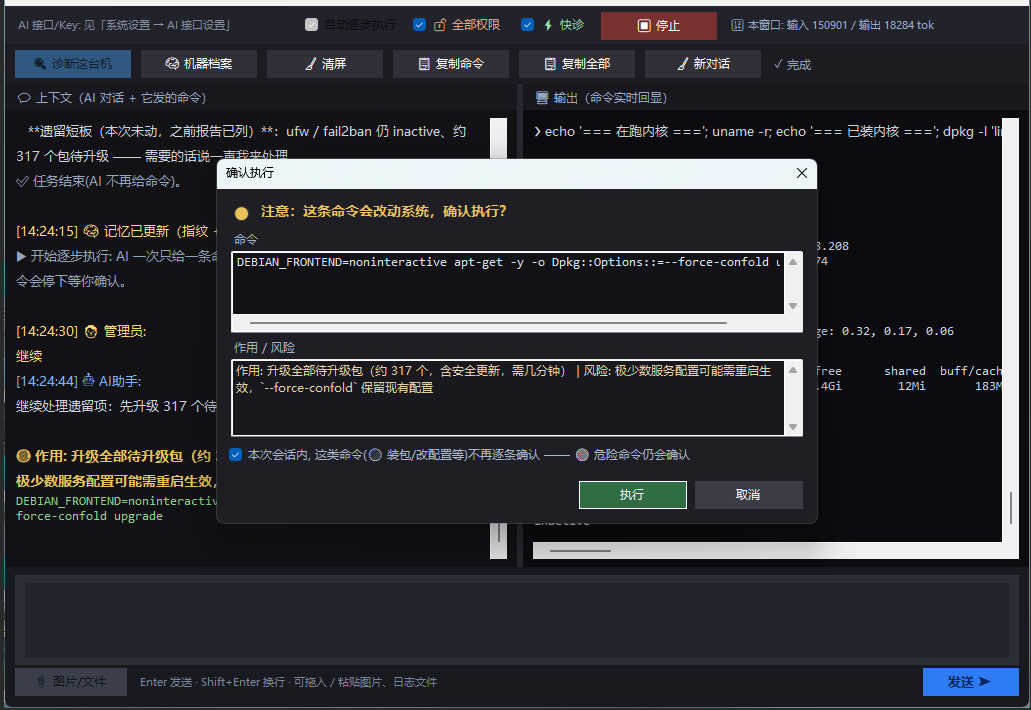
Task: Click the 取消 button in dialog
Action: coord(748,494)
